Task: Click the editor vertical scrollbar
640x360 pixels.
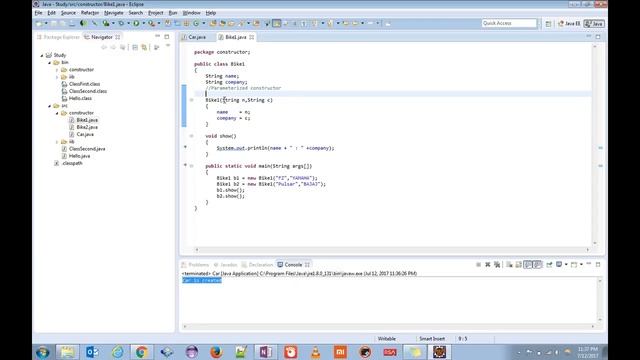Action: point(595,145)
